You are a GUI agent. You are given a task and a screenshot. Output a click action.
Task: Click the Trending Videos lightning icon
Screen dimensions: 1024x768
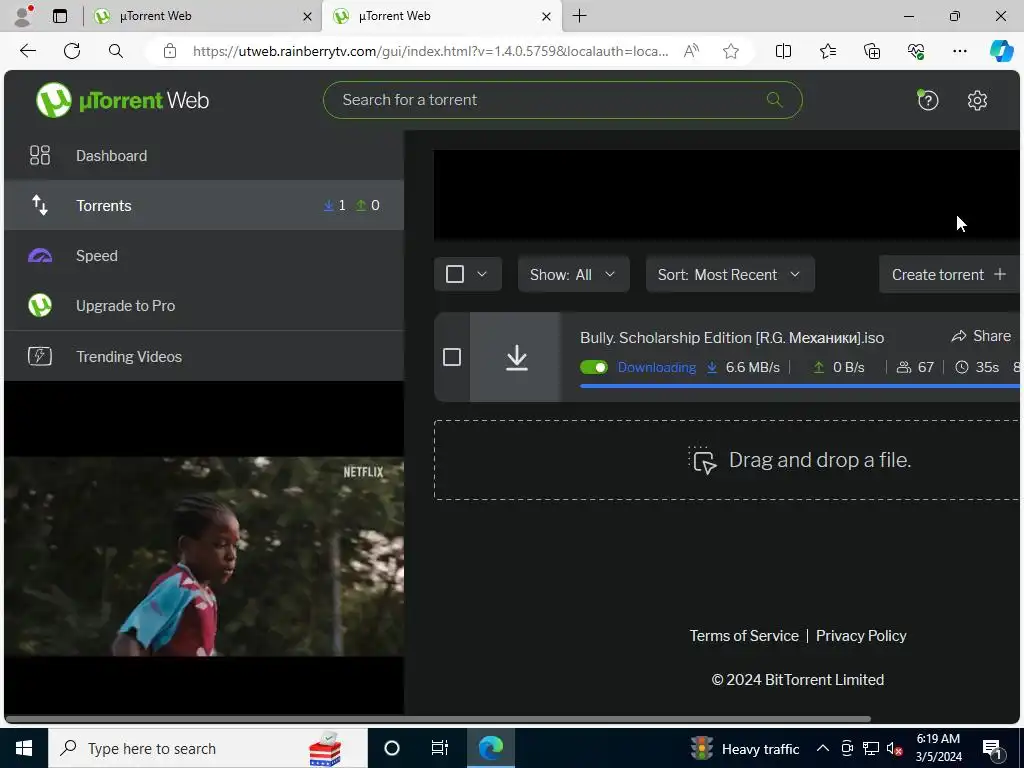[40, 356]
